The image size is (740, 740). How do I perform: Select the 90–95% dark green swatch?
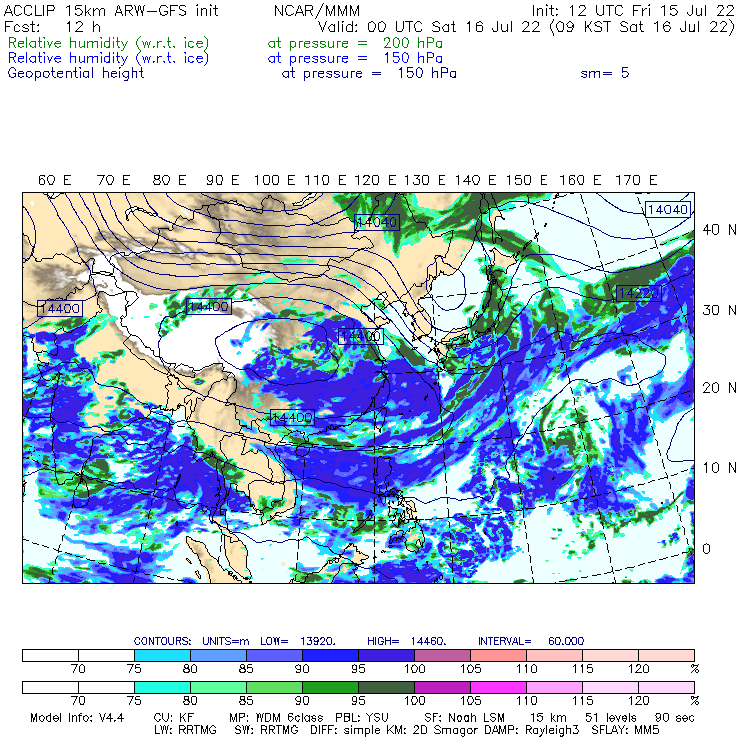pos(330,687)
